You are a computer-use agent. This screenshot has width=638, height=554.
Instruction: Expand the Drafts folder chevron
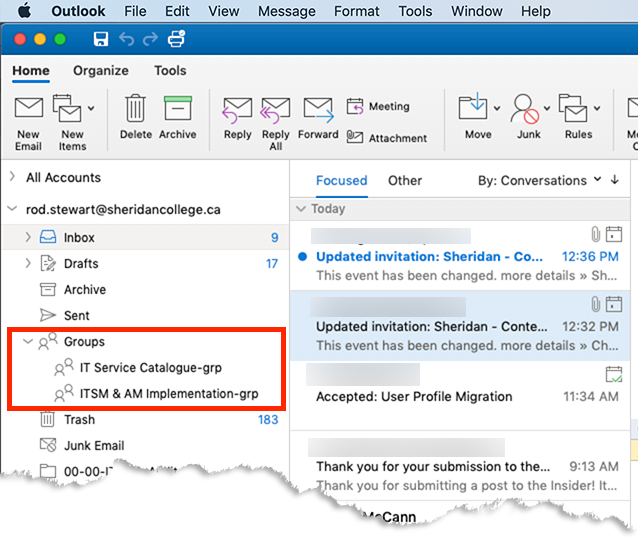(28, 263)
